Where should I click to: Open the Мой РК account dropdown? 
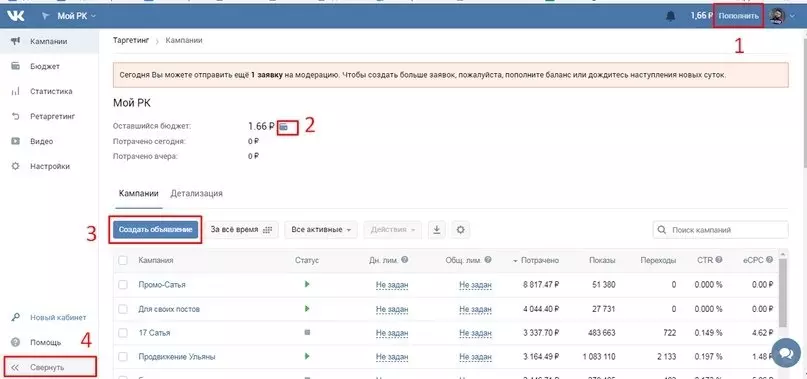tap(69, 16)
